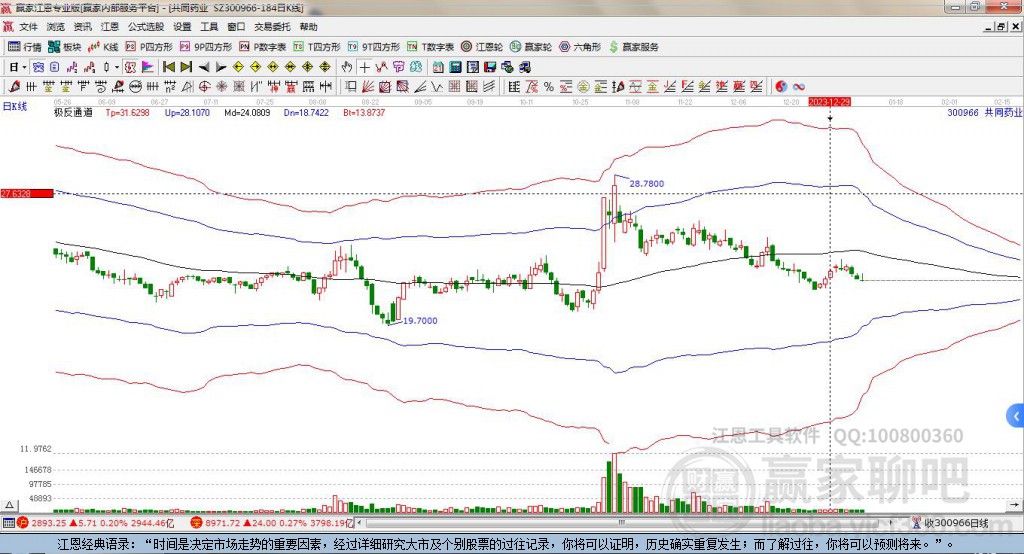Open the 文件 menu
The height and width of the screenshot is (554, 1024).
click(28, 27)
